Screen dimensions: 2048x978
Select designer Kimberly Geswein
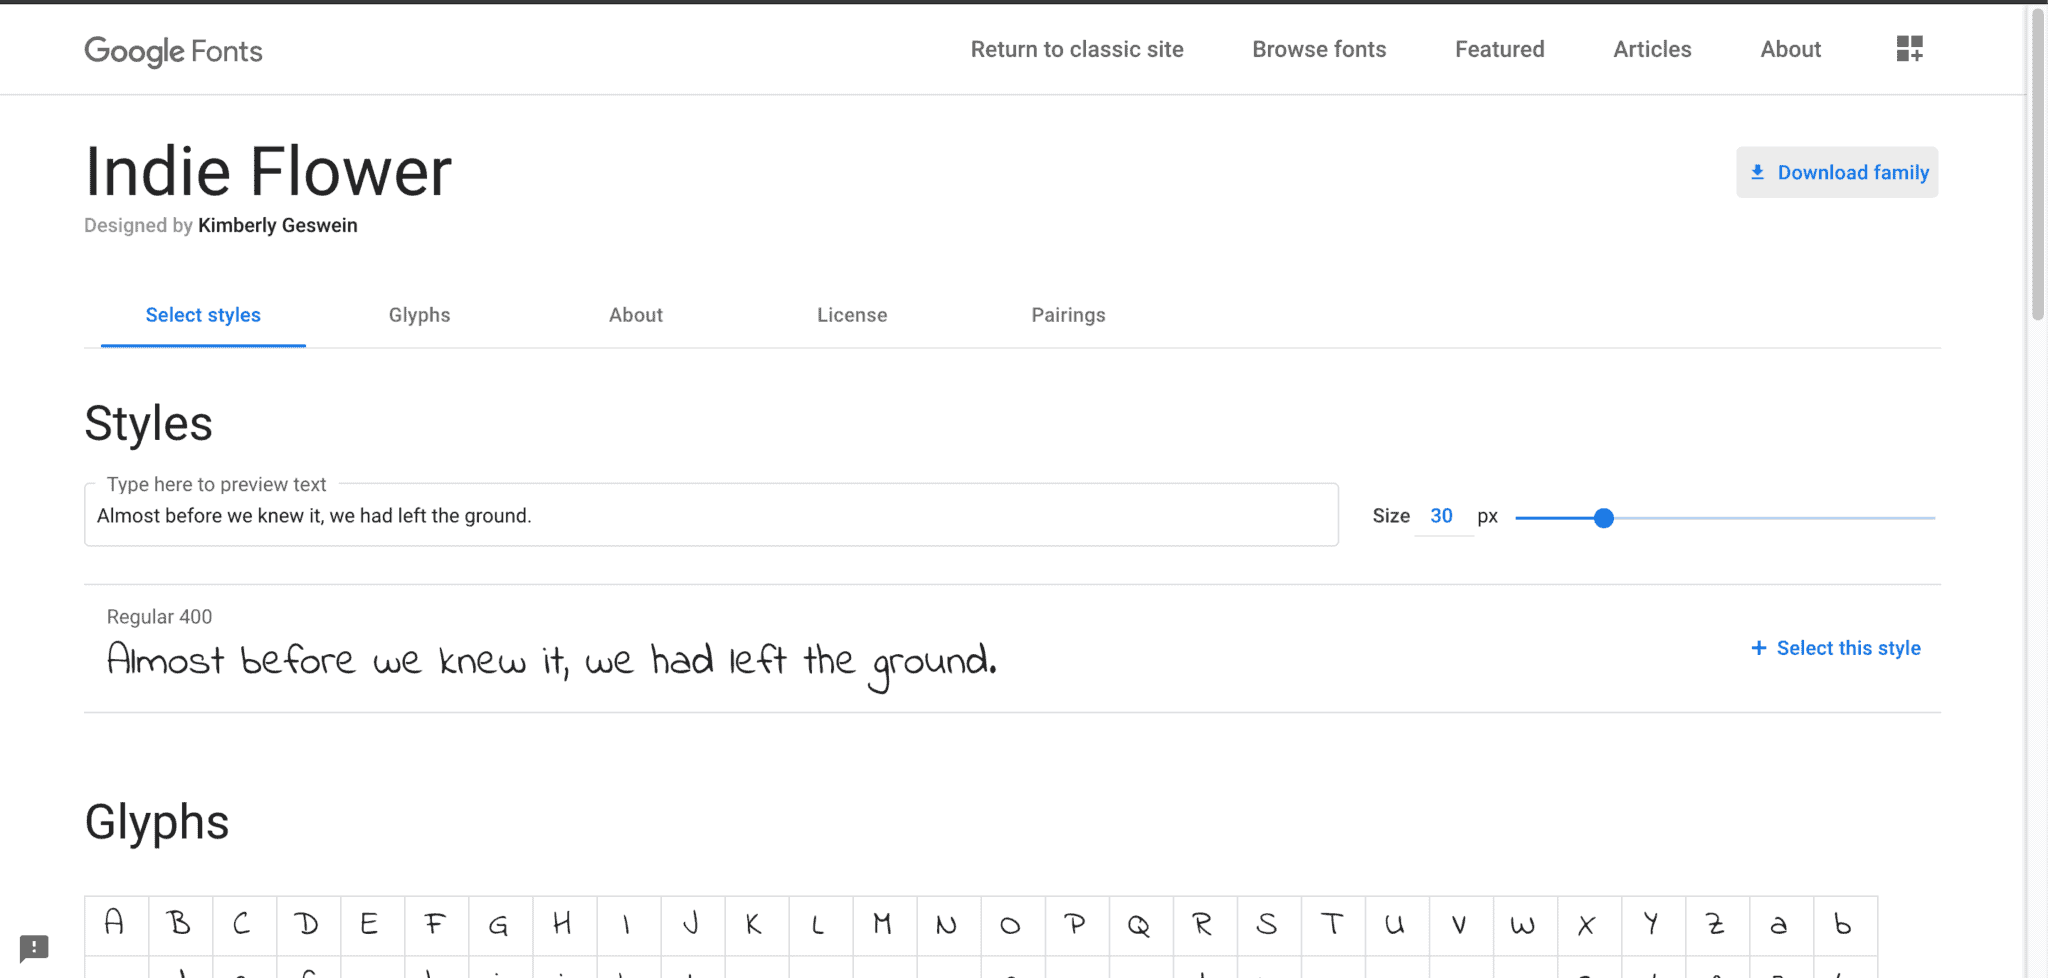[x=277, y=225]
